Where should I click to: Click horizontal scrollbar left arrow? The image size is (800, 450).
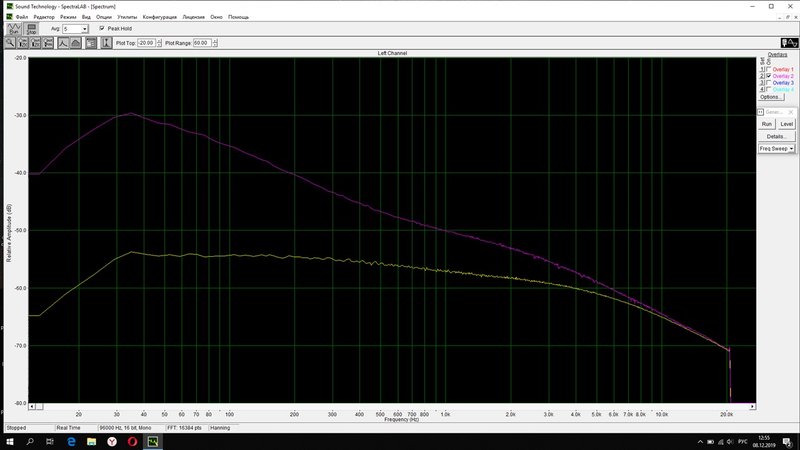32,407
